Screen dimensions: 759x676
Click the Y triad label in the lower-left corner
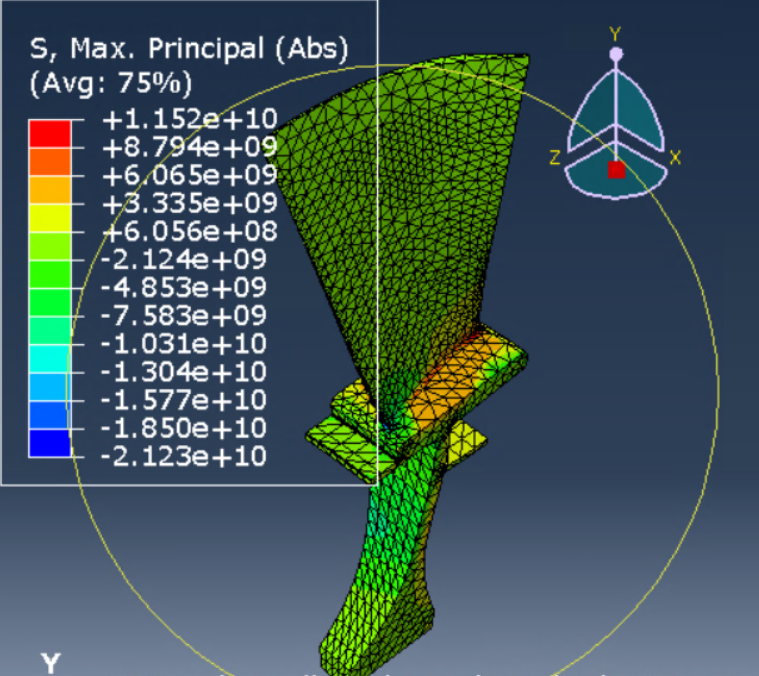[x=51, y=663]
